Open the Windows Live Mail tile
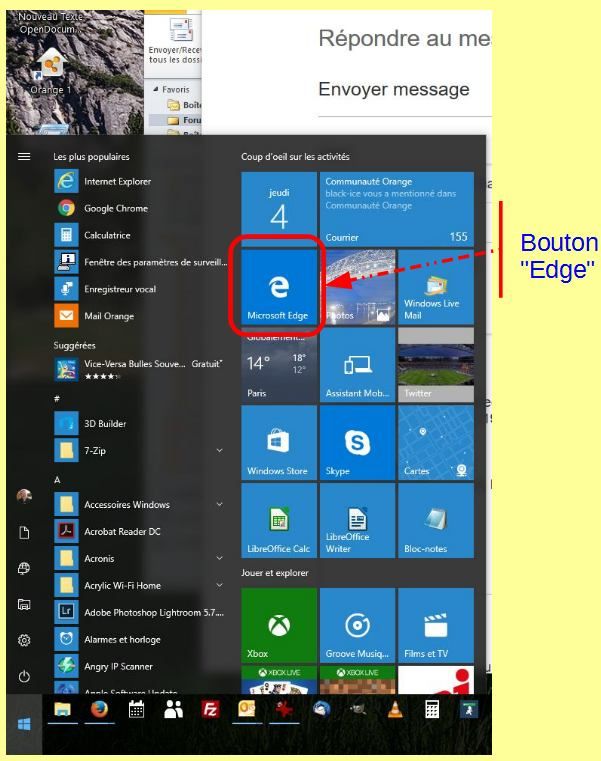The height and width of the screenshot is (761, 601). (x=435, y=287)
